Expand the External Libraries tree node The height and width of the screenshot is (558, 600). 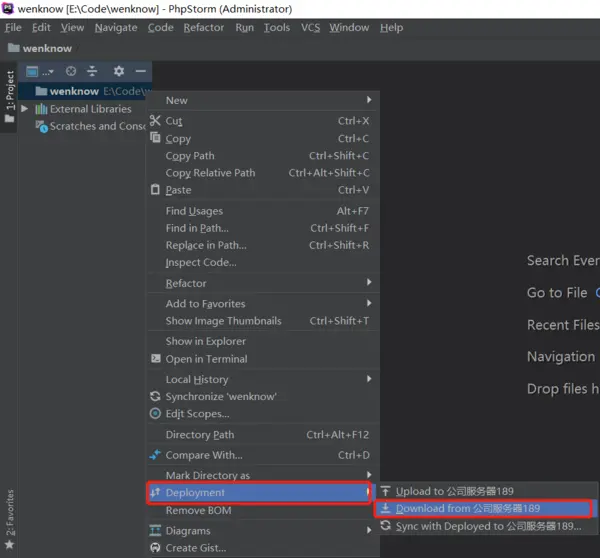pos(24,109)
